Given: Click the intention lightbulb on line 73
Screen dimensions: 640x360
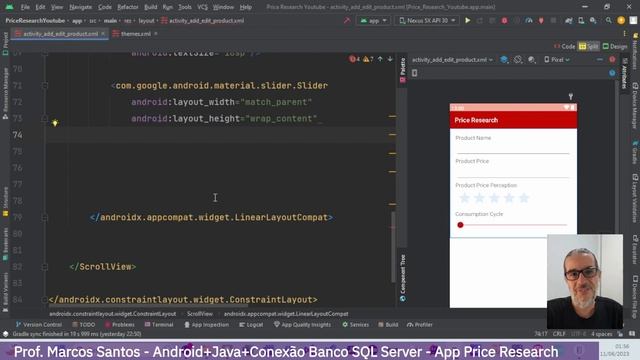Looking at the screenshot, I should [55, 123].
